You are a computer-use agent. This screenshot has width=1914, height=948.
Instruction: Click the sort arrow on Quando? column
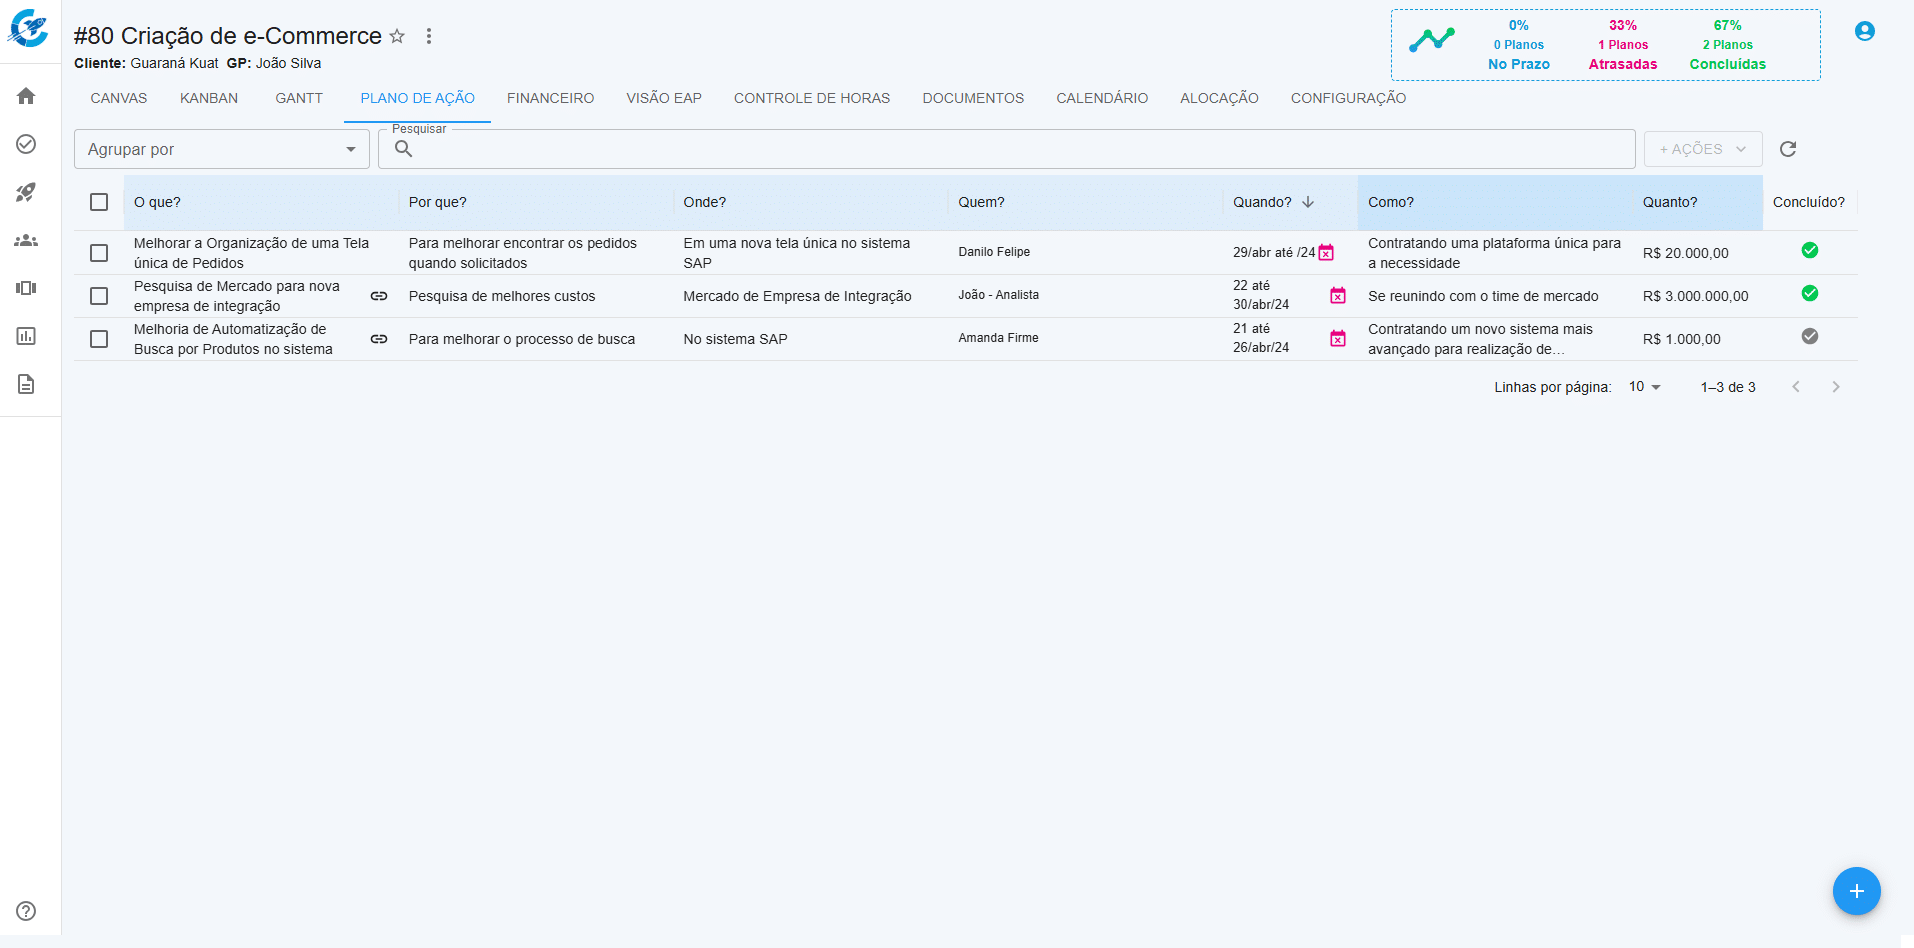point(1308,202)
